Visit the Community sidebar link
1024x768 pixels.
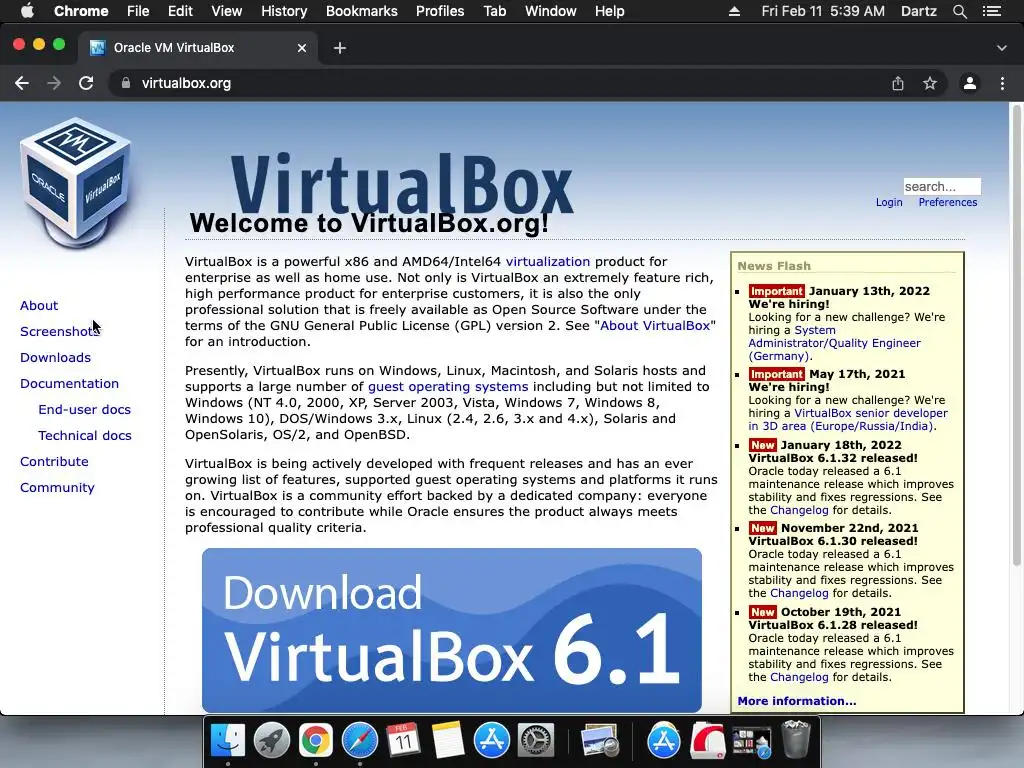pyautogui.click(x=57, y=488)
